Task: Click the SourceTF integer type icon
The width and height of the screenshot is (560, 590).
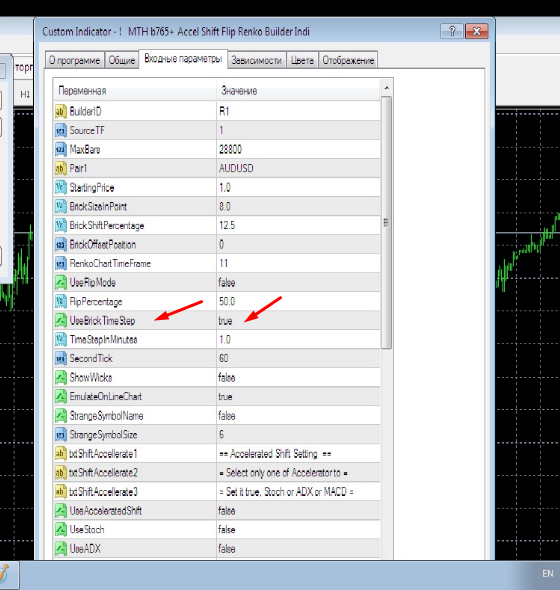Action: click(x=61, y=130)
